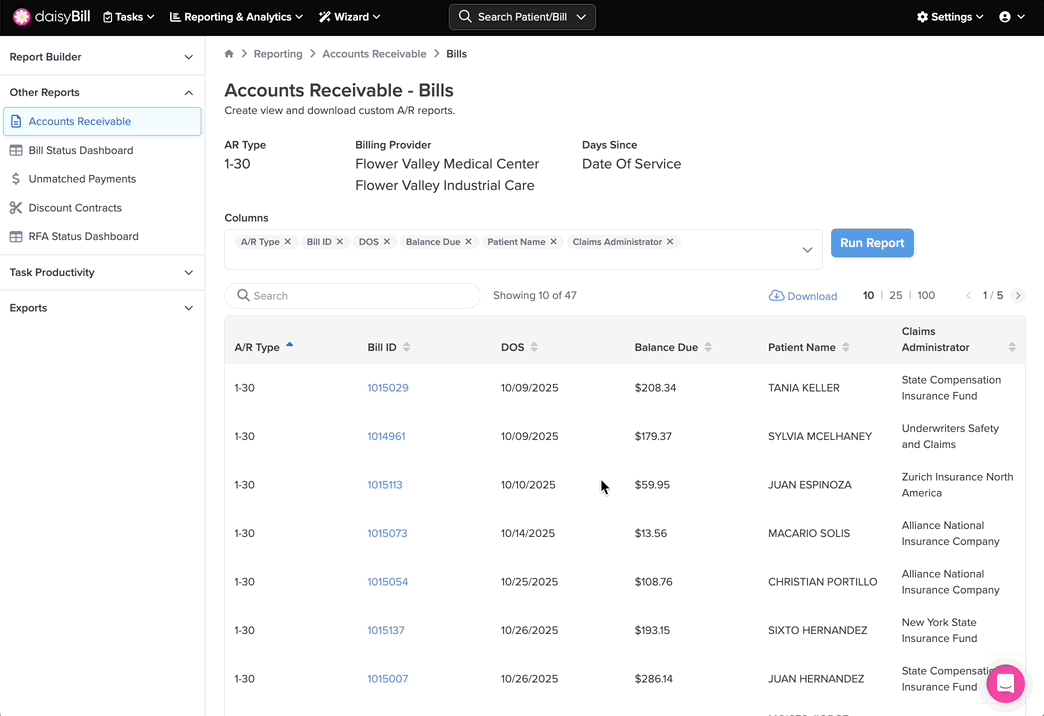Viewport: 1044px width, 716px height.
Task: Expand the Columns selector dropdown
Action: [x=807, y=250]
